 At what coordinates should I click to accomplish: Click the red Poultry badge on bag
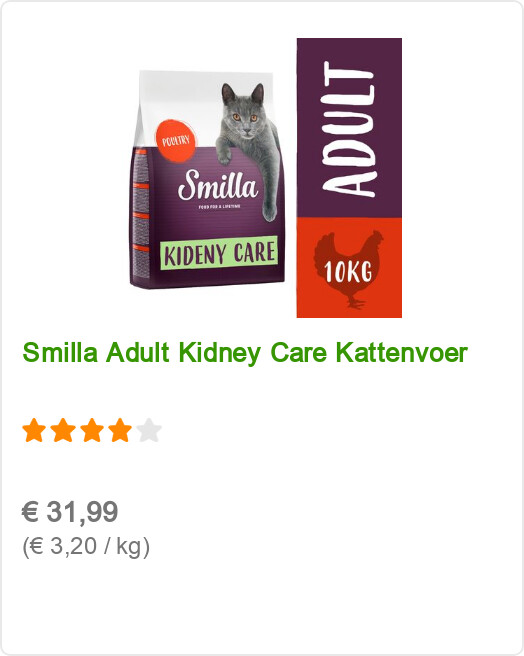175,141
